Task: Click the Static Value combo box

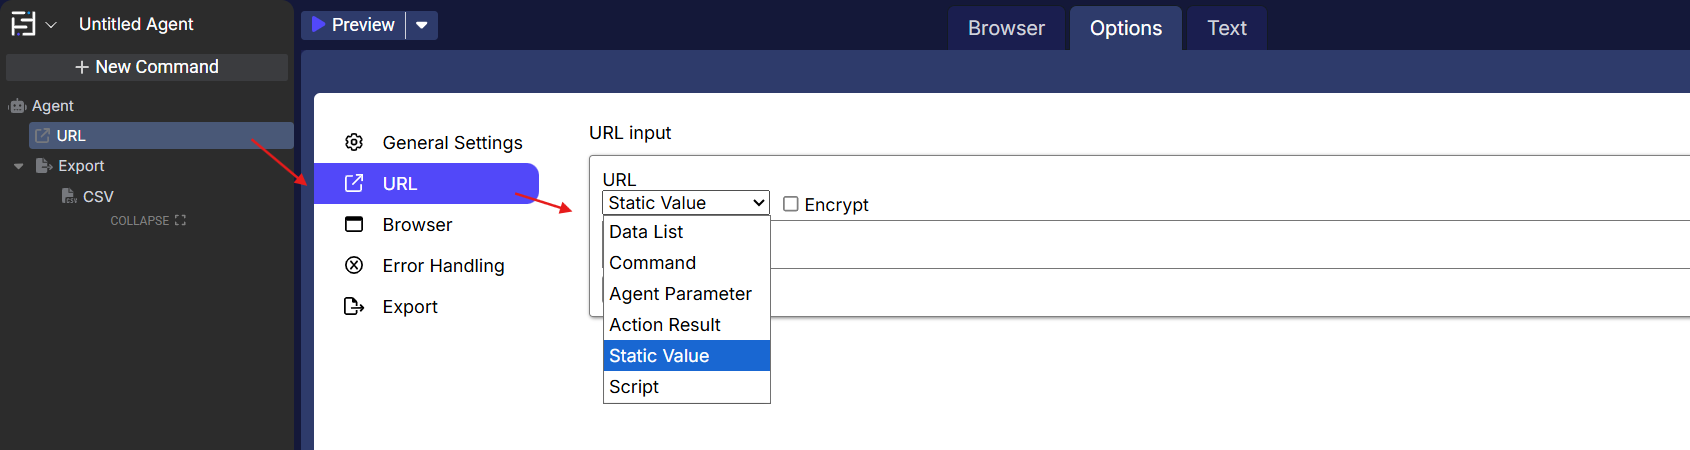Action: (686, 203)
